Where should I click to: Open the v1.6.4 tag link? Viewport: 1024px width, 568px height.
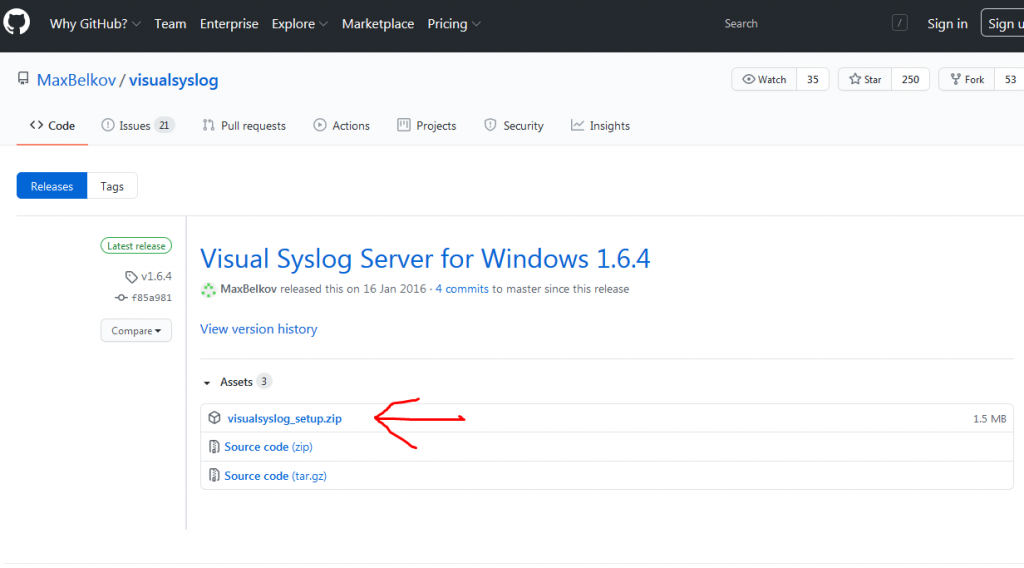pos(148,276)
